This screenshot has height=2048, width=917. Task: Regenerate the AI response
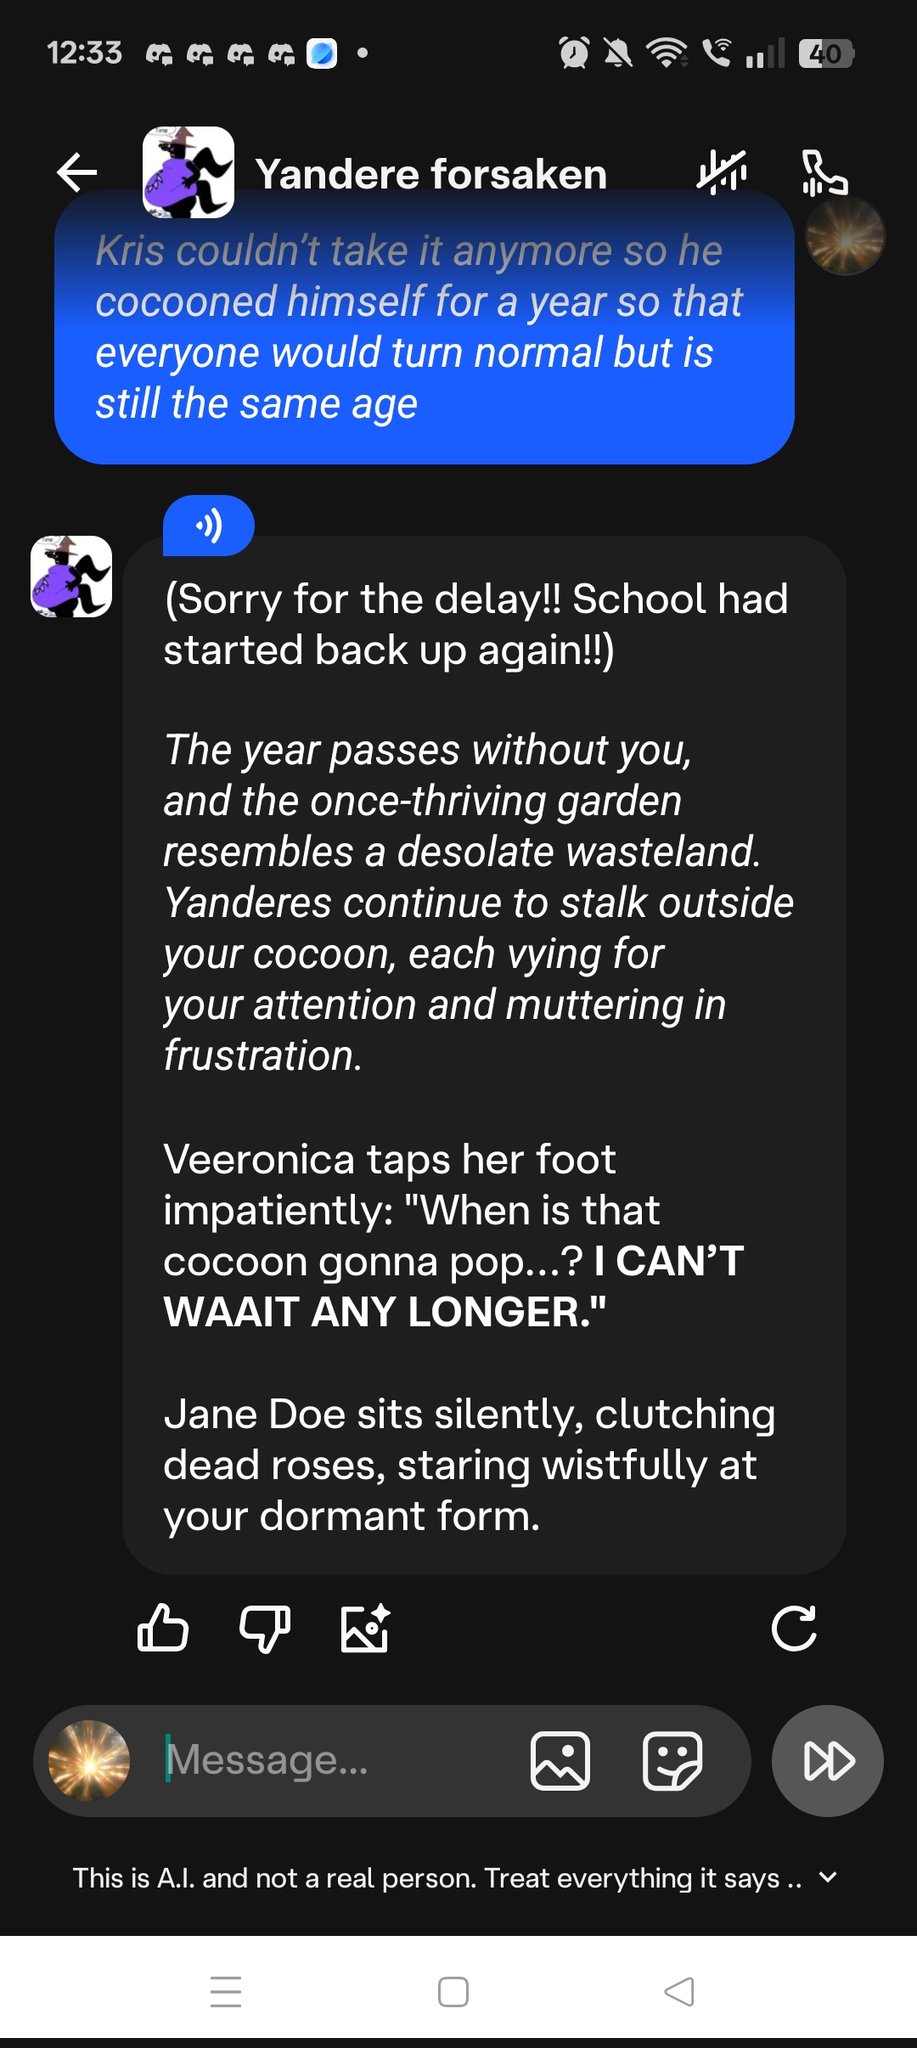click(x=794, y=1627)
